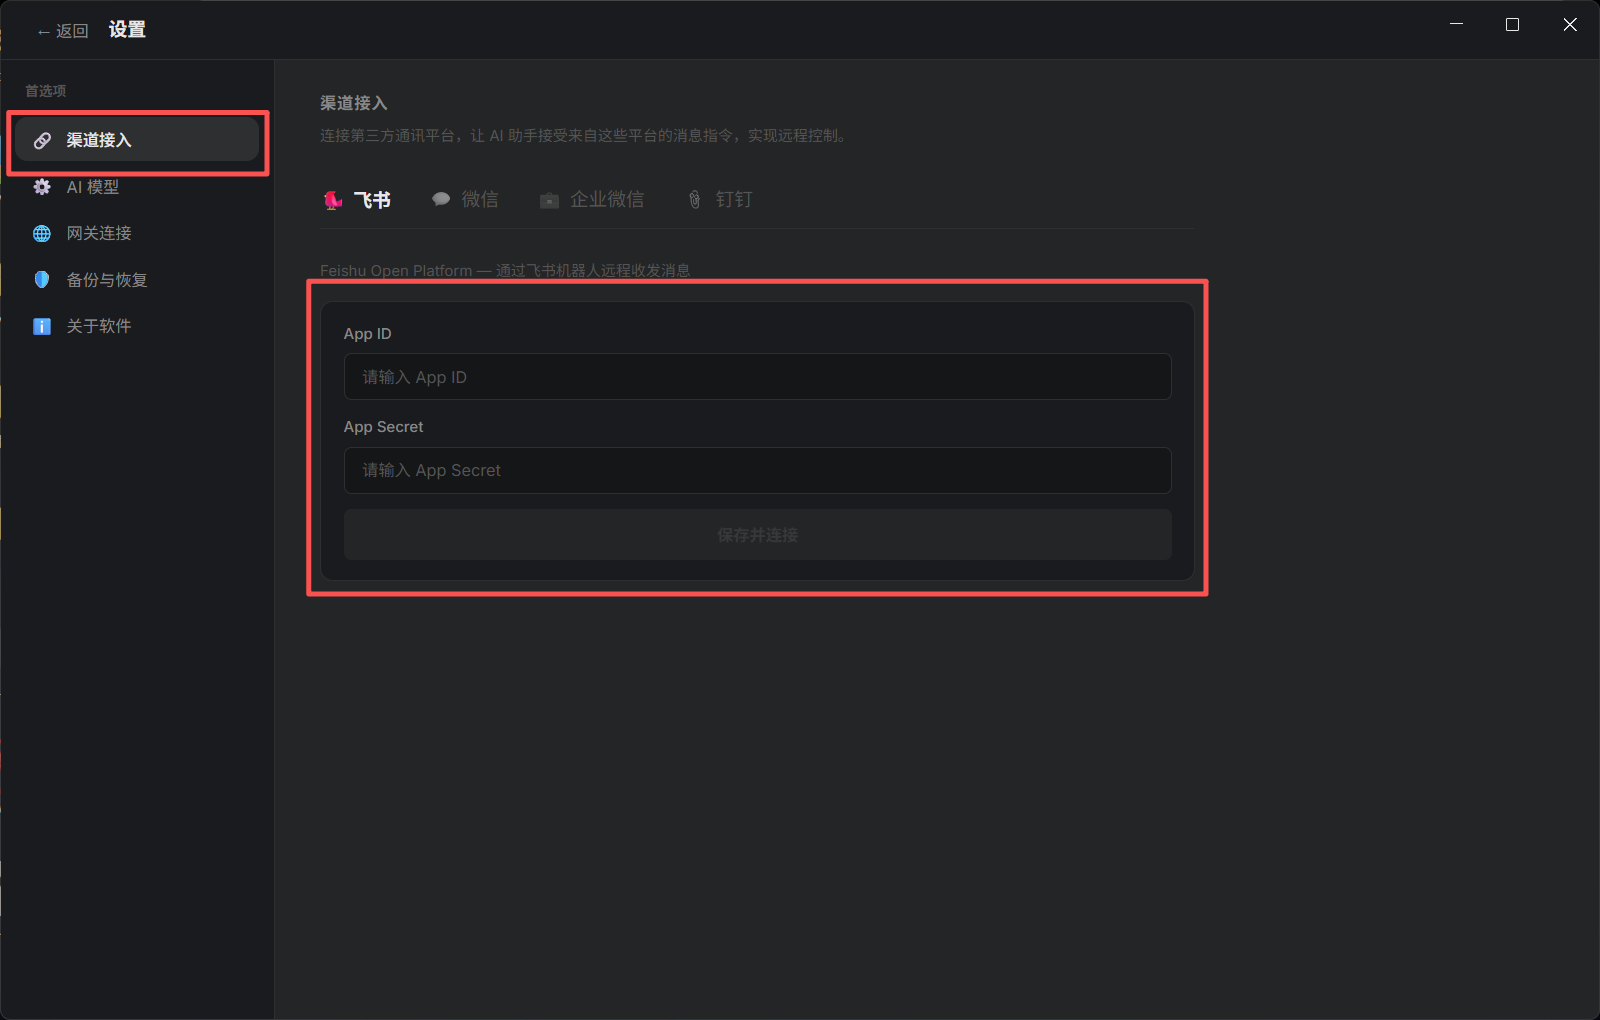Switch to the 企业微信 channel tab
The width and height of the screenshot is (1600, 1020).
click(x=592, y=200)
